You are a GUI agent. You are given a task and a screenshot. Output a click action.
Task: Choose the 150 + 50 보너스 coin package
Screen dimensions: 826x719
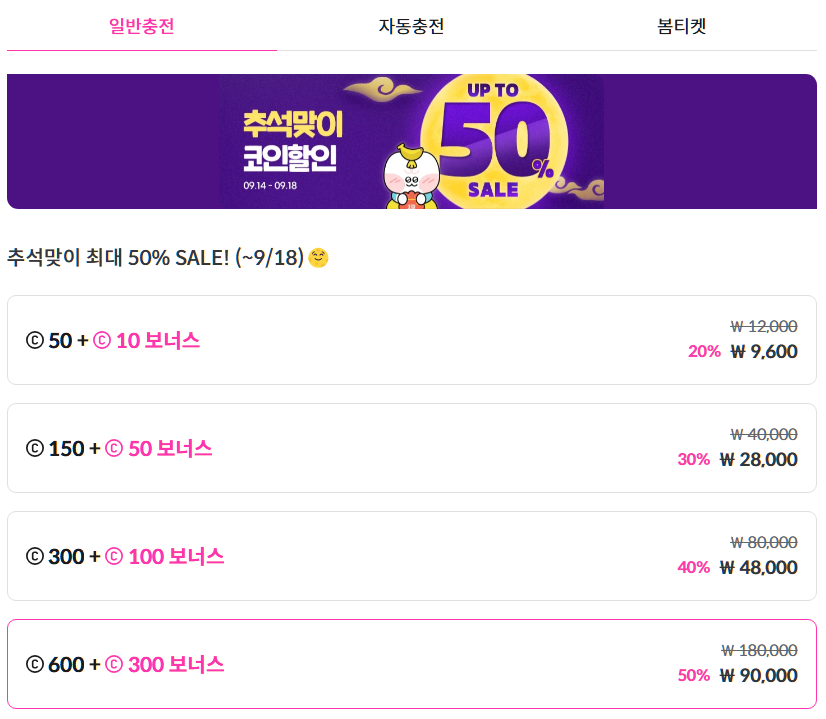tap(411, 448)
